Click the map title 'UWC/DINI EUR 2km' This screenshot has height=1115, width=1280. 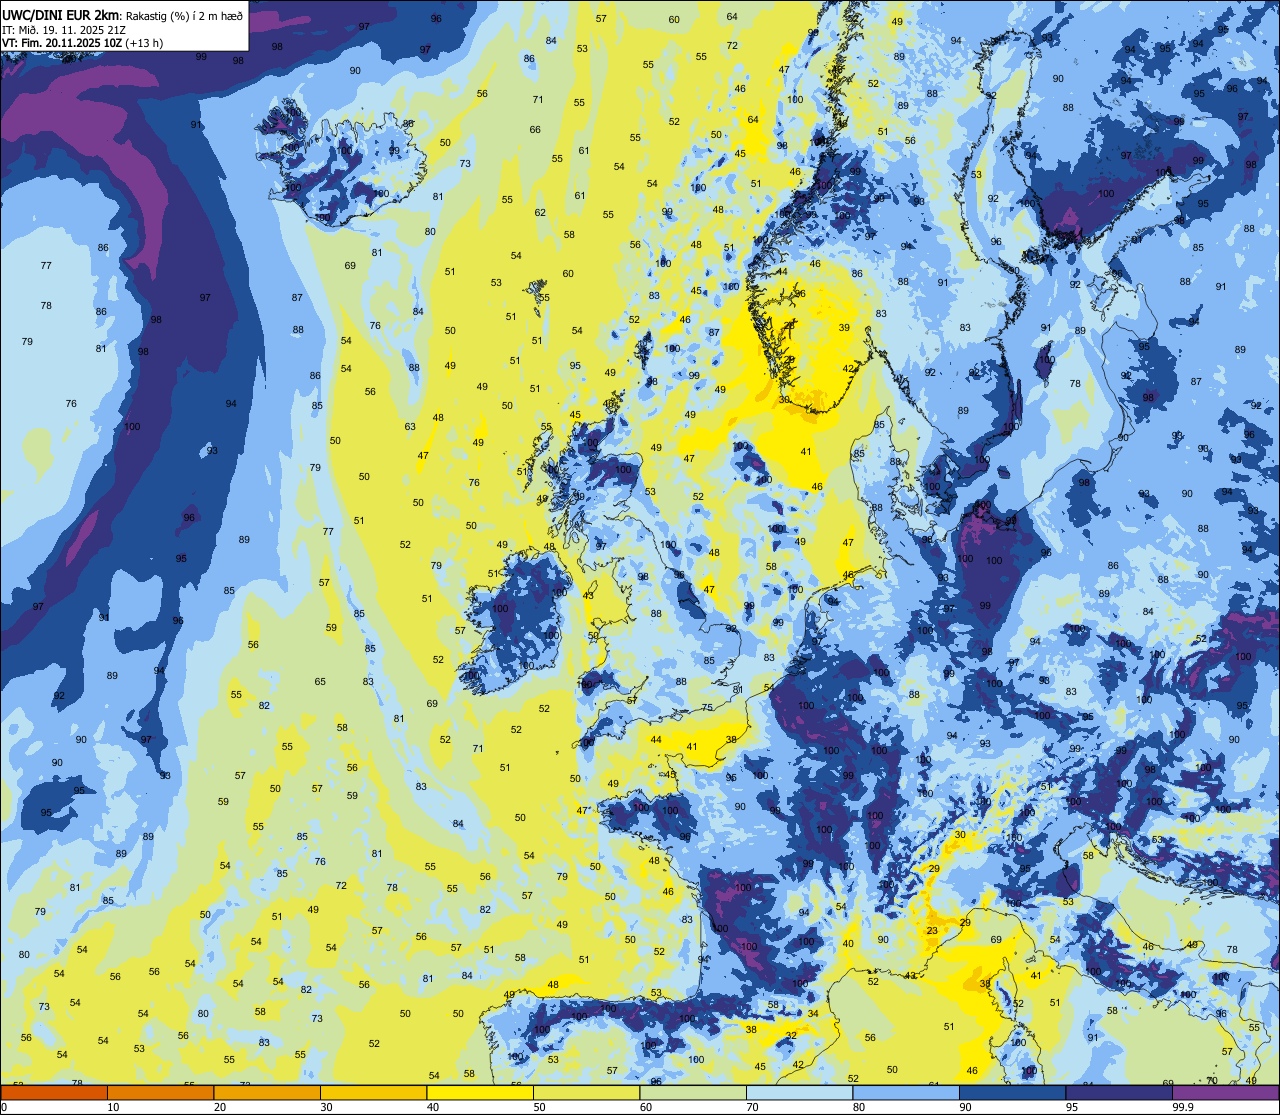61,14
